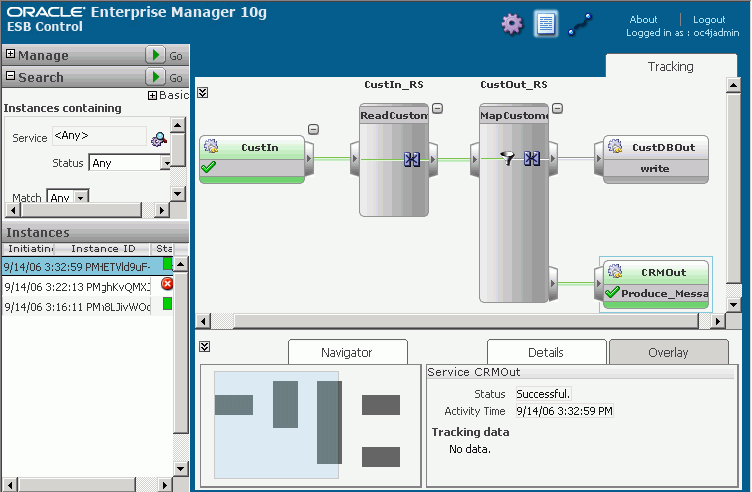Open the service browse magnifier icon
Screen dimensions: 752x492
(158, 139)
